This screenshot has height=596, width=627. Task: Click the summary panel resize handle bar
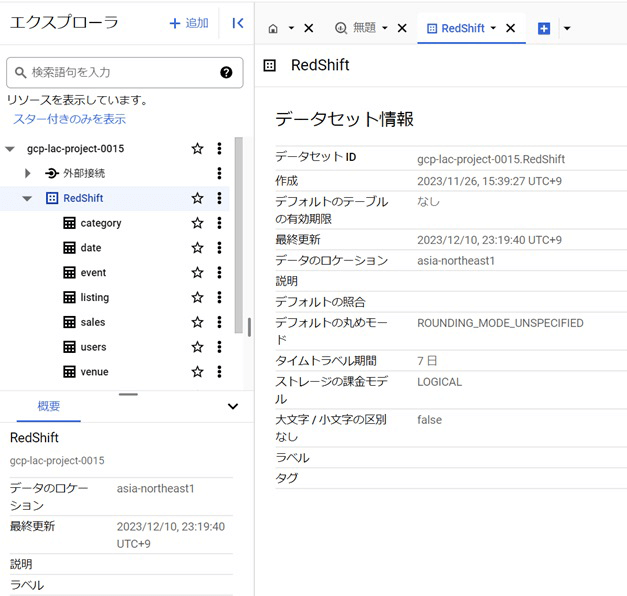(128, 394)
